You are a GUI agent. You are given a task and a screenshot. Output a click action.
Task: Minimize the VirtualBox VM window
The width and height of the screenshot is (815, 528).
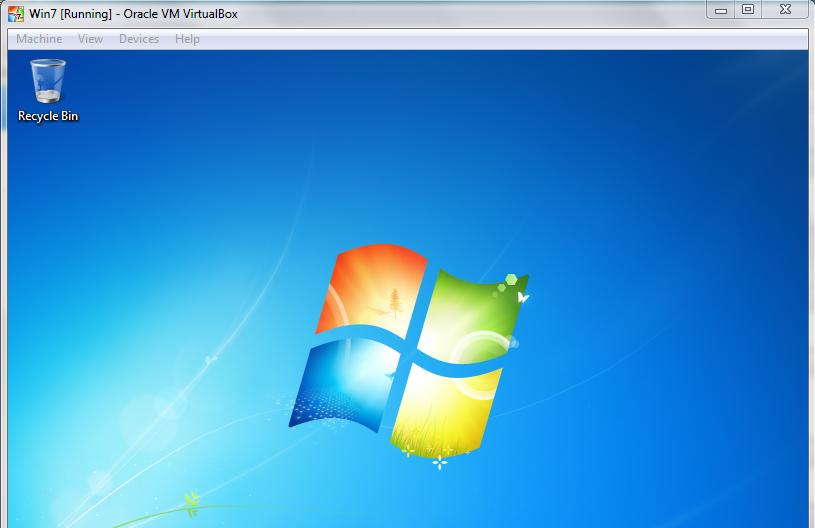point(720,10)
